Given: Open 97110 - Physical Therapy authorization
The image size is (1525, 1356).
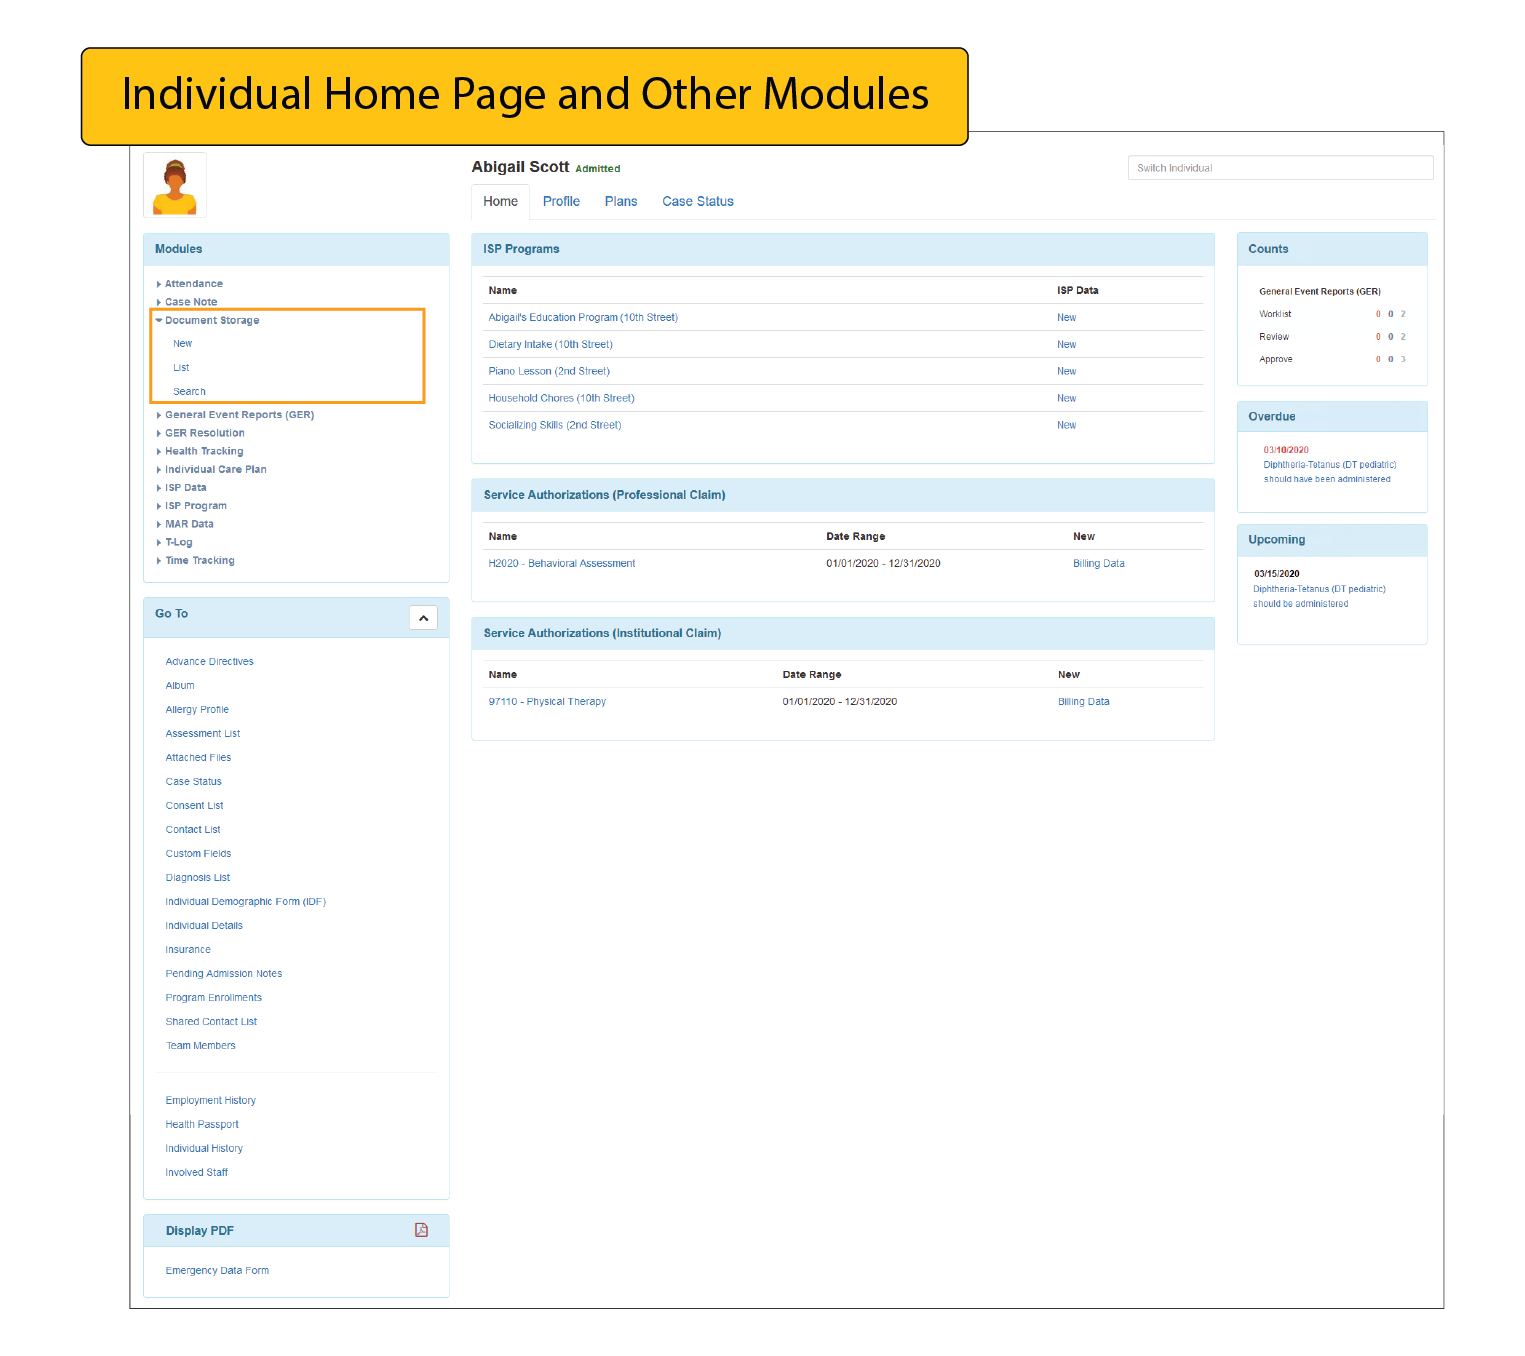Looking at the screenshot, I should point(547,702).
